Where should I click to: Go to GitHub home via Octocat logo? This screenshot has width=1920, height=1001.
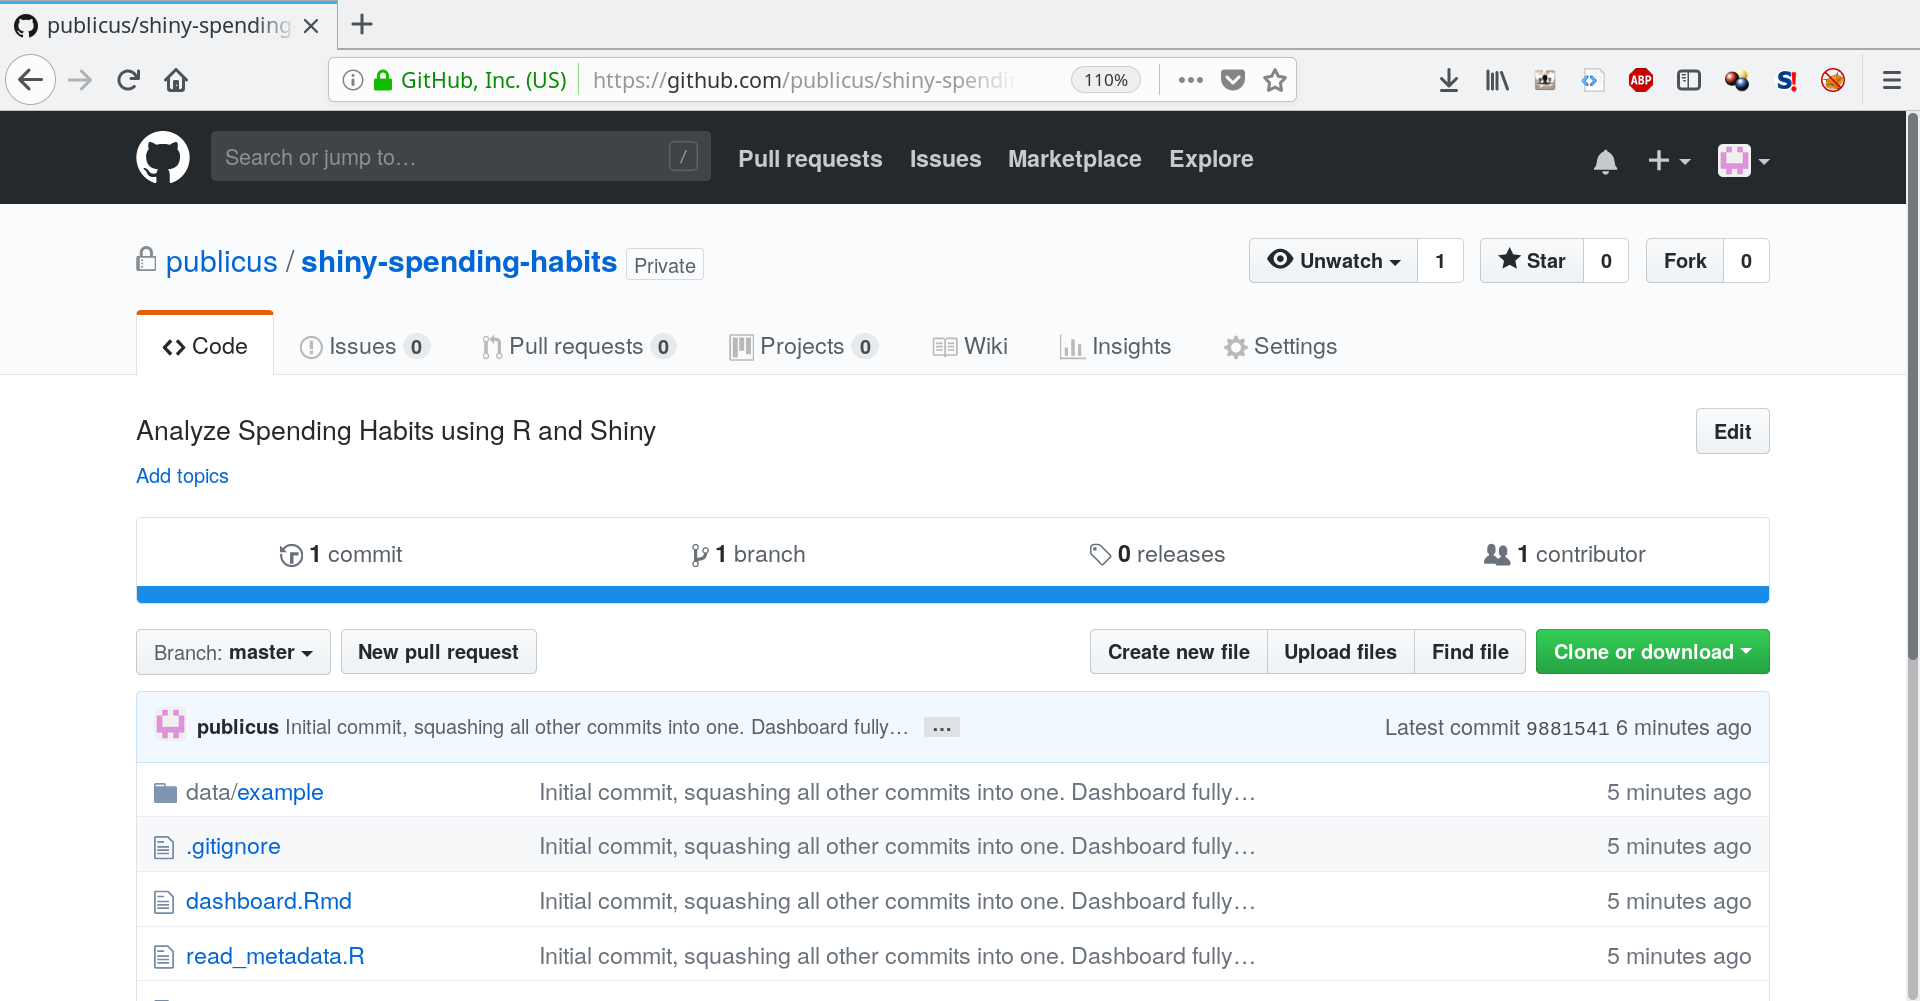tap(163, 157)
